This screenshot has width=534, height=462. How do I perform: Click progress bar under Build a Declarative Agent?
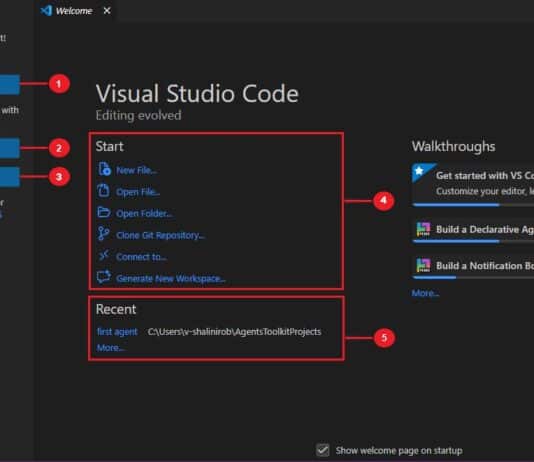pos(473,241)
